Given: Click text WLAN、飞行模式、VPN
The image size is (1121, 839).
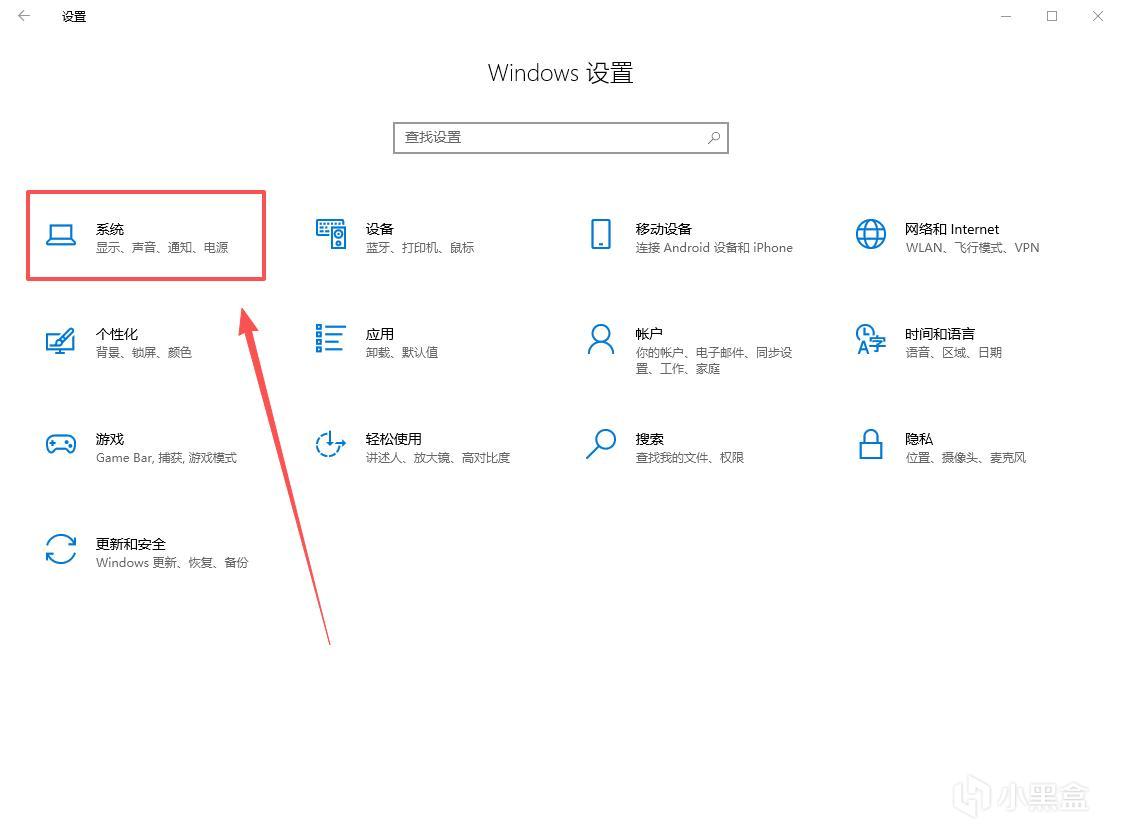Looking at the screenshot, I should [972, 247].
